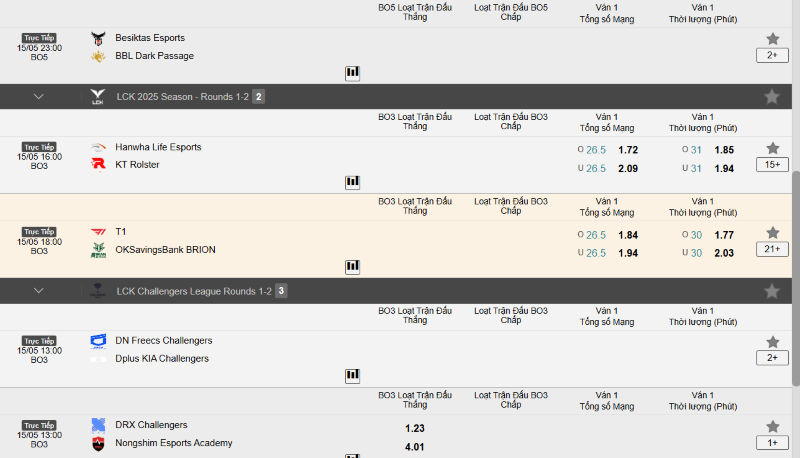Click the T1 team logo
Screen dimensions: 800x458
[x=98, y=232]
